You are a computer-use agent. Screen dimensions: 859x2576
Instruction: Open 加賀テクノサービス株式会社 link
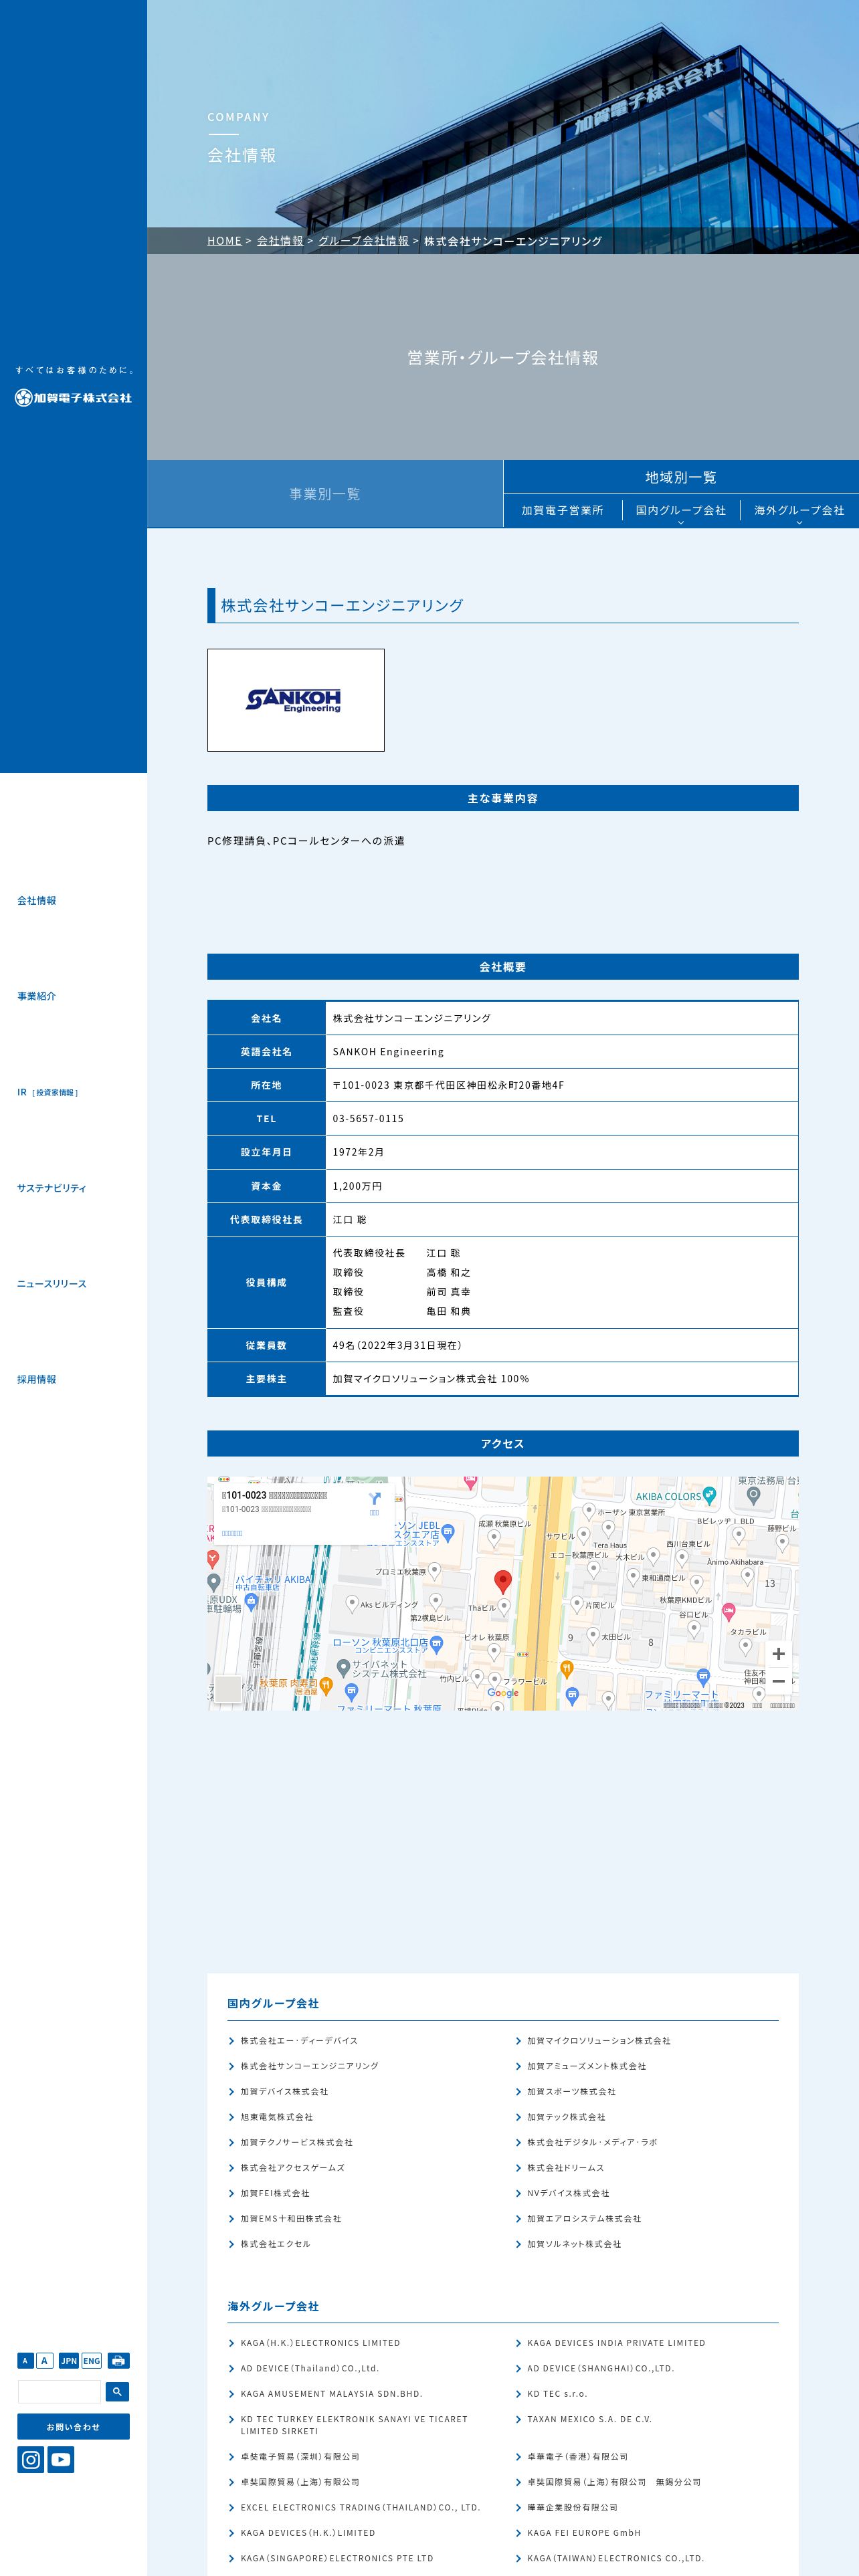tap(296, 2142)
